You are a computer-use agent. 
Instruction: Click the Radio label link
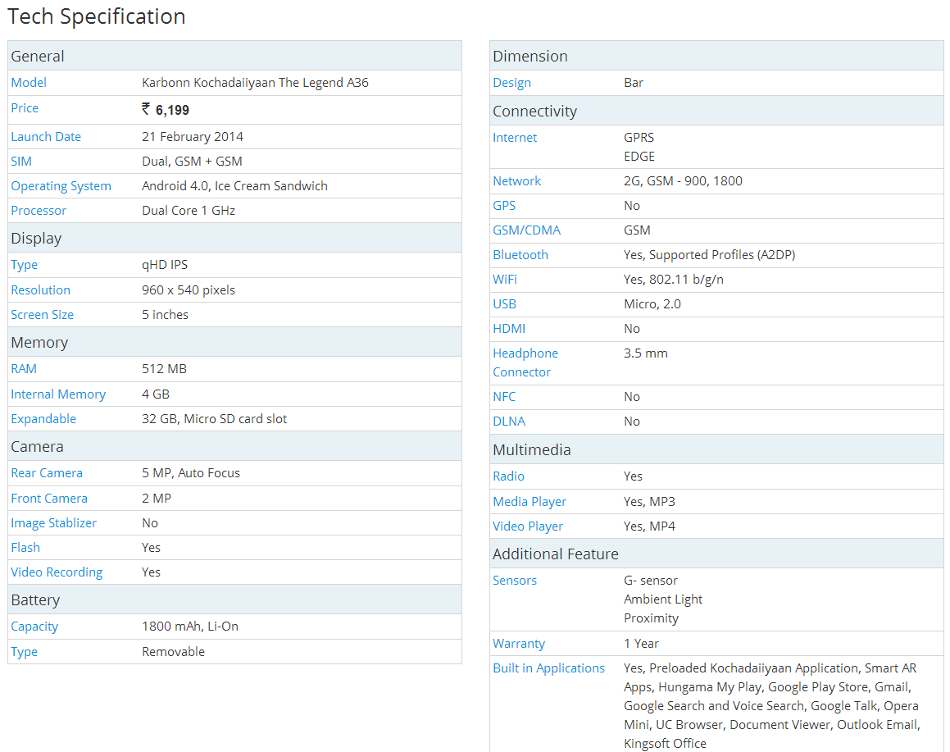pos(508,476)
